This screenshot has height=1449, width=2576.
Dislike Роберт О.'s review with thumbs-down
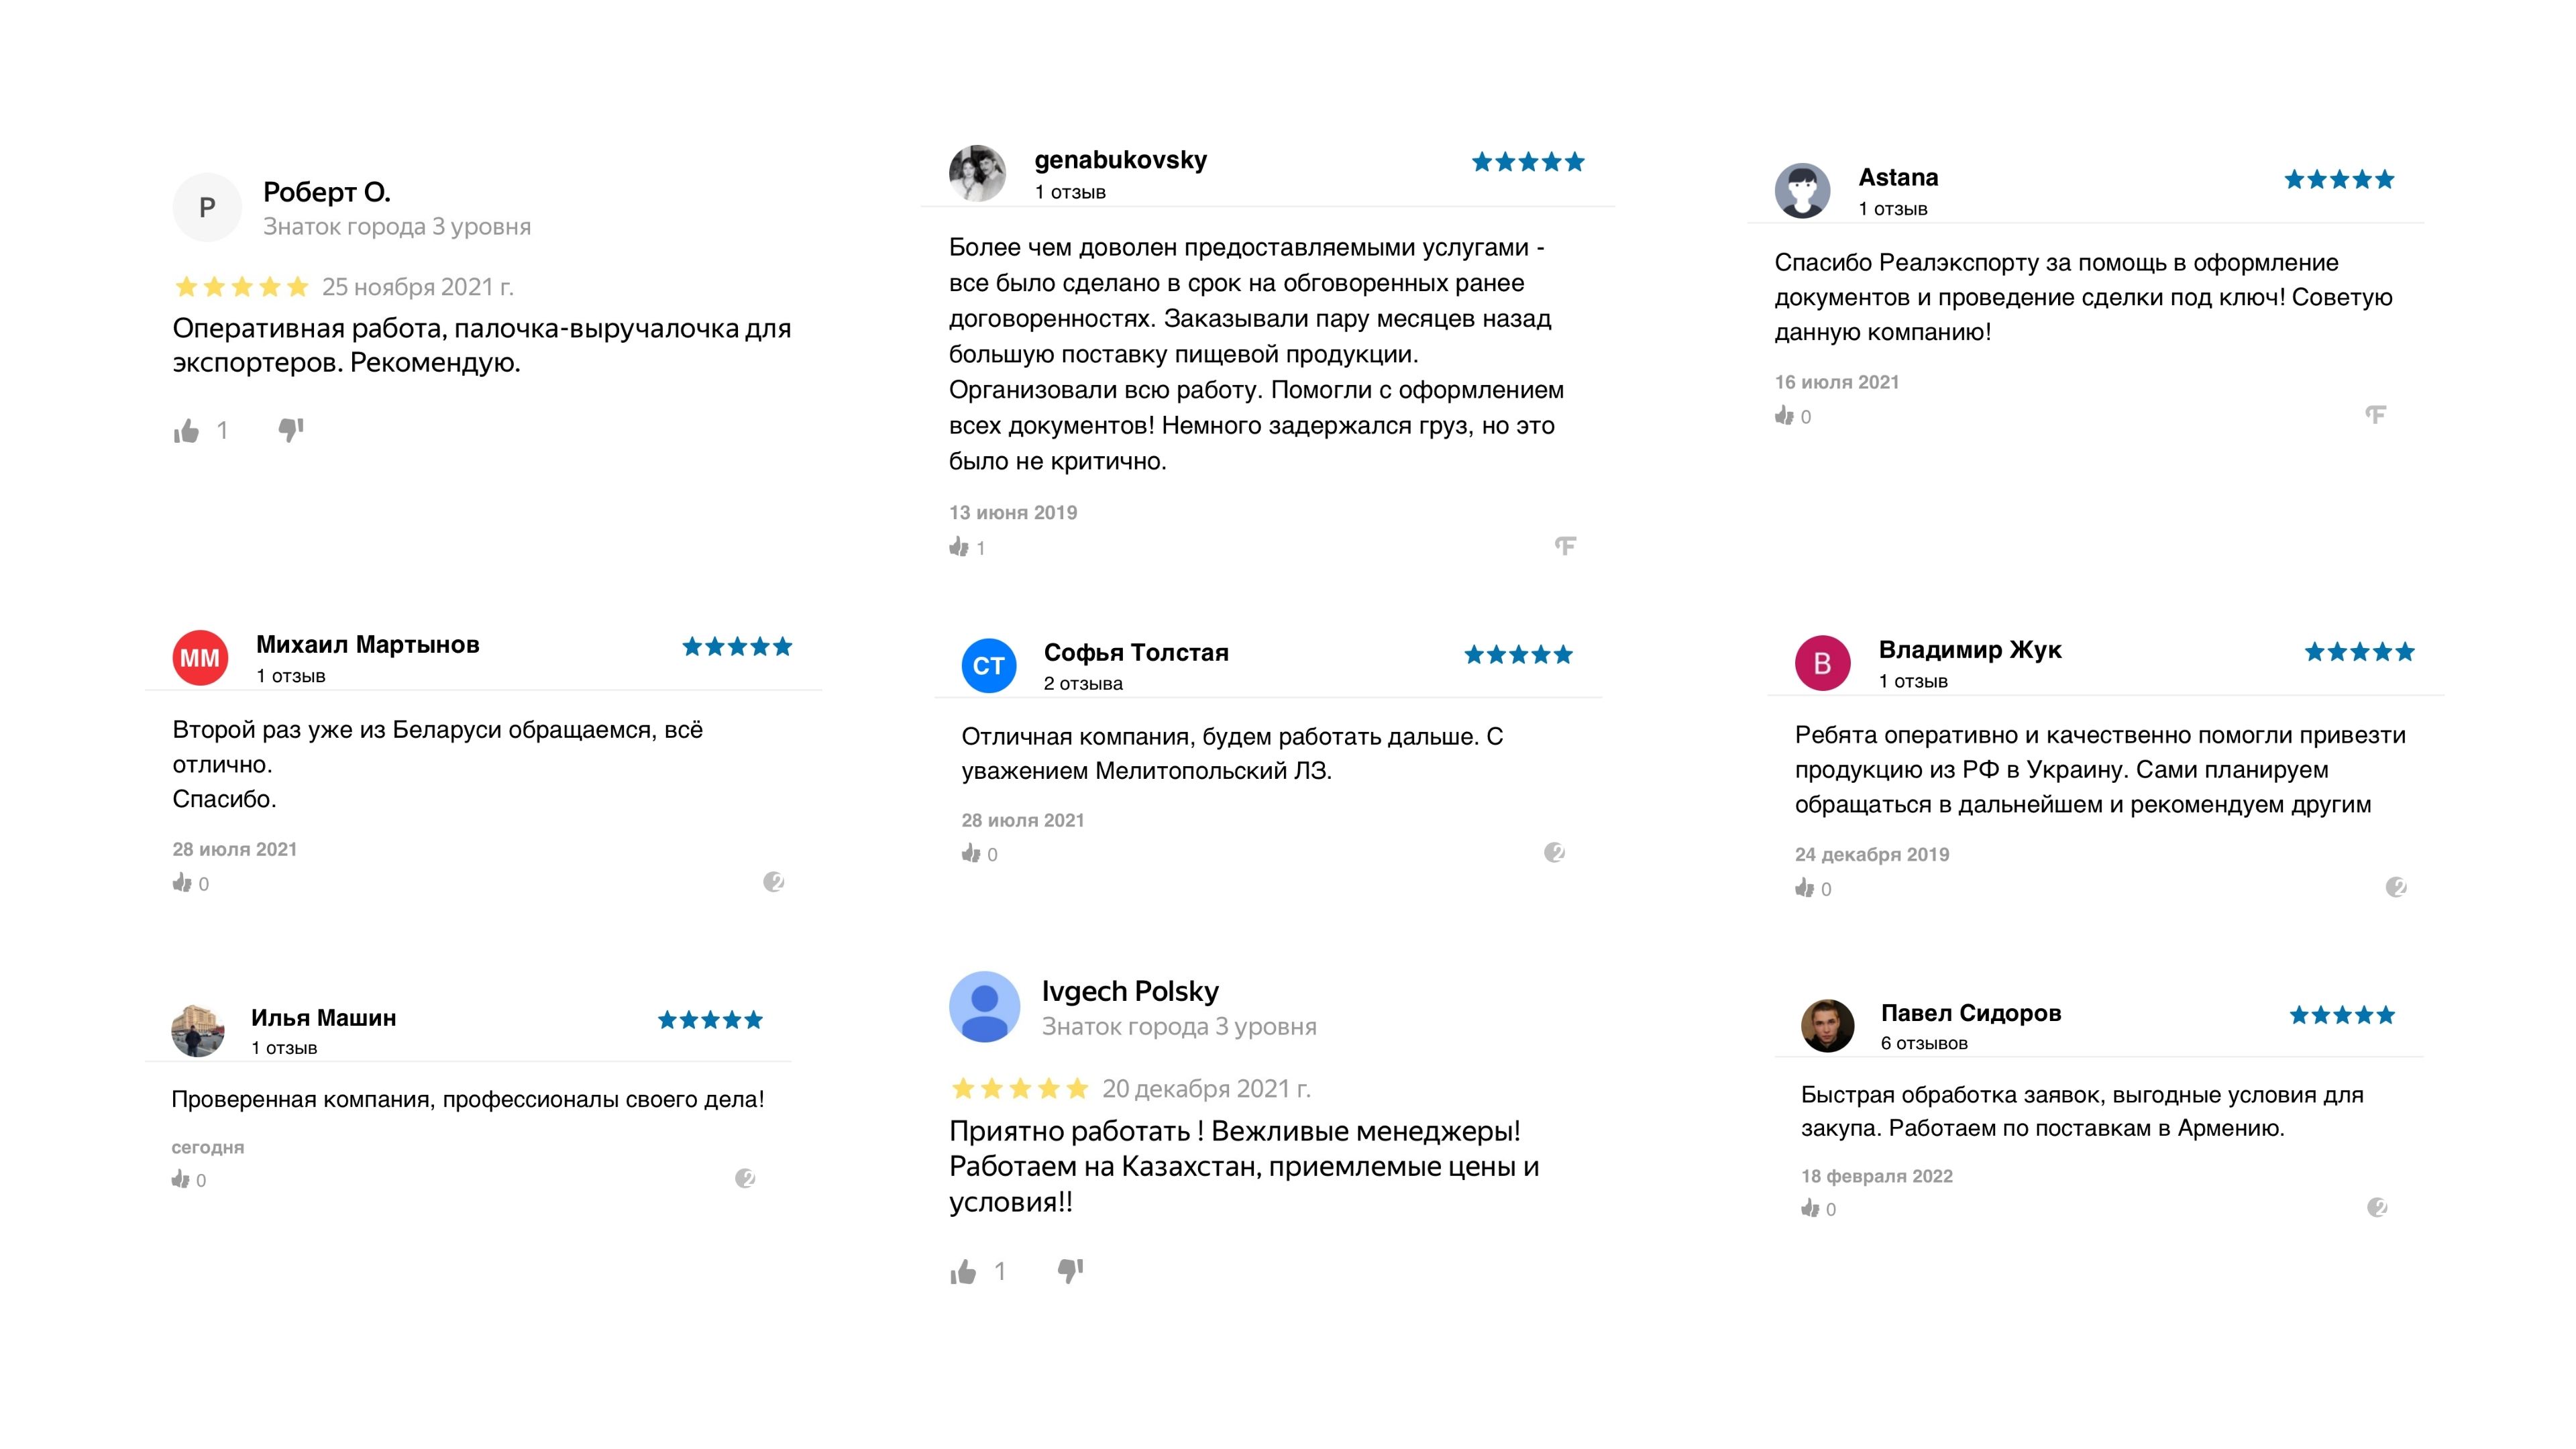(290, 430)
